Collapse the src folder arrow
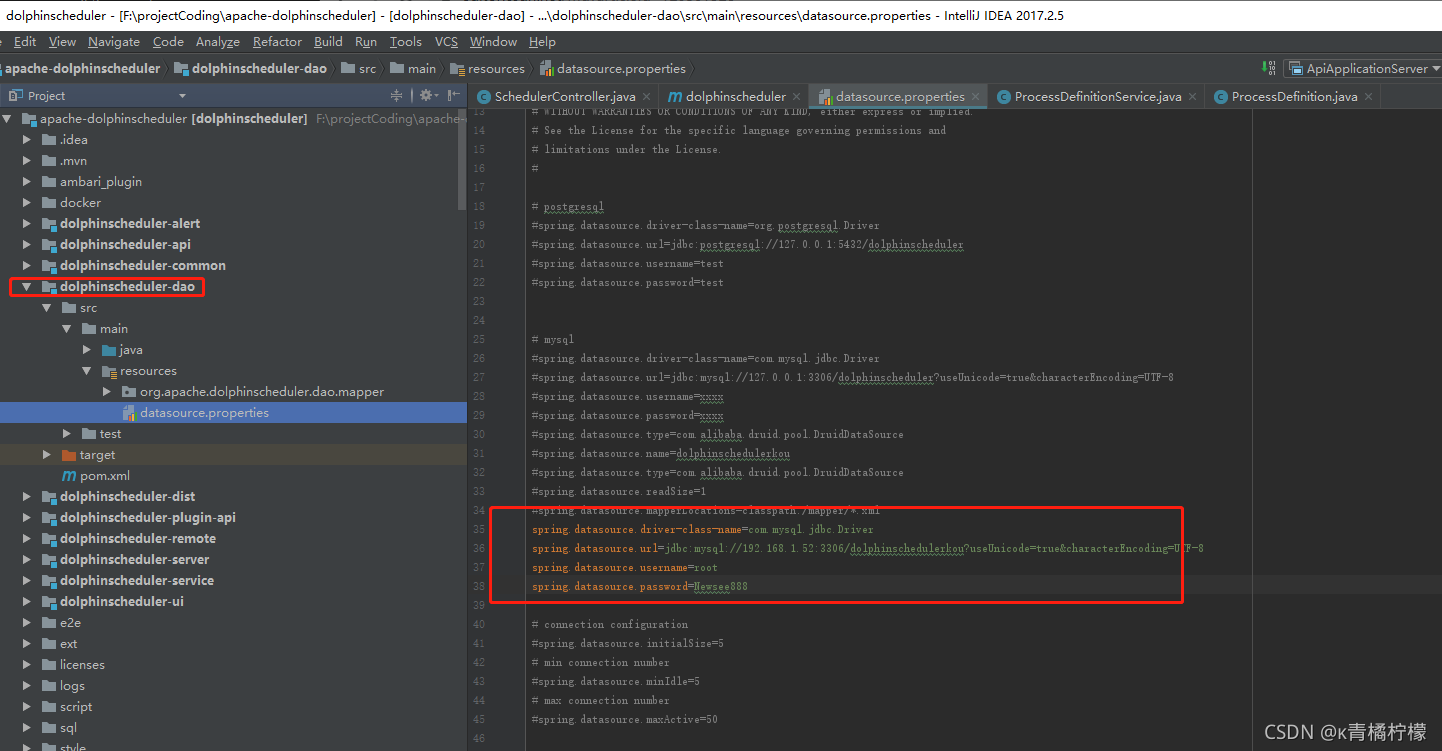 click(47, 308)
